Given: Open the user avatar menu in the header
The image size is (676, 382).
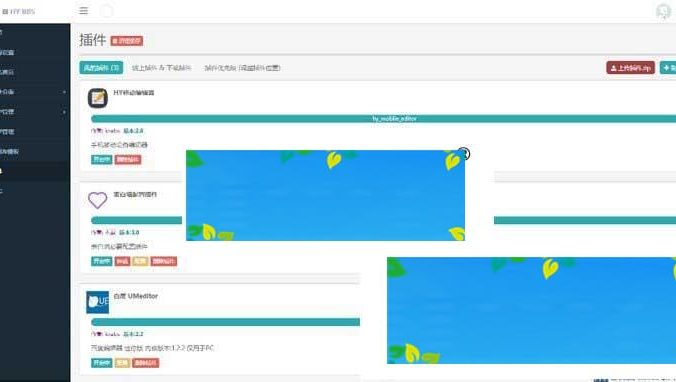Looking at the screenshot, I should pos(663,11).
